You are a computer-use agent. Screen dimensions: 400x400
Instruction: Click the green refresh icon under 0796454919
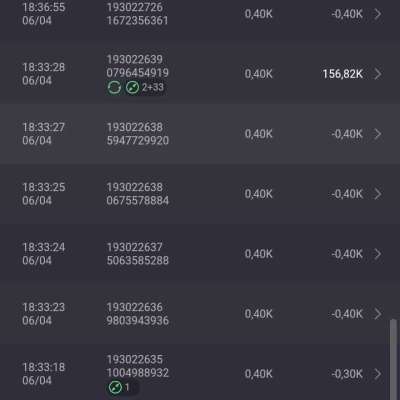pyautogui.click(x=114, y=88)
